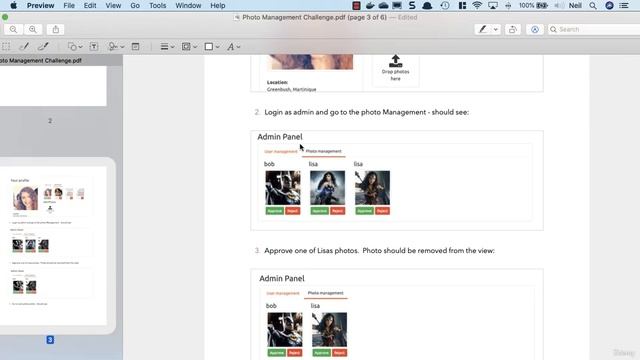Open the highlight color dropdown arrow
640x360 pixels.
tap(496, 29)
